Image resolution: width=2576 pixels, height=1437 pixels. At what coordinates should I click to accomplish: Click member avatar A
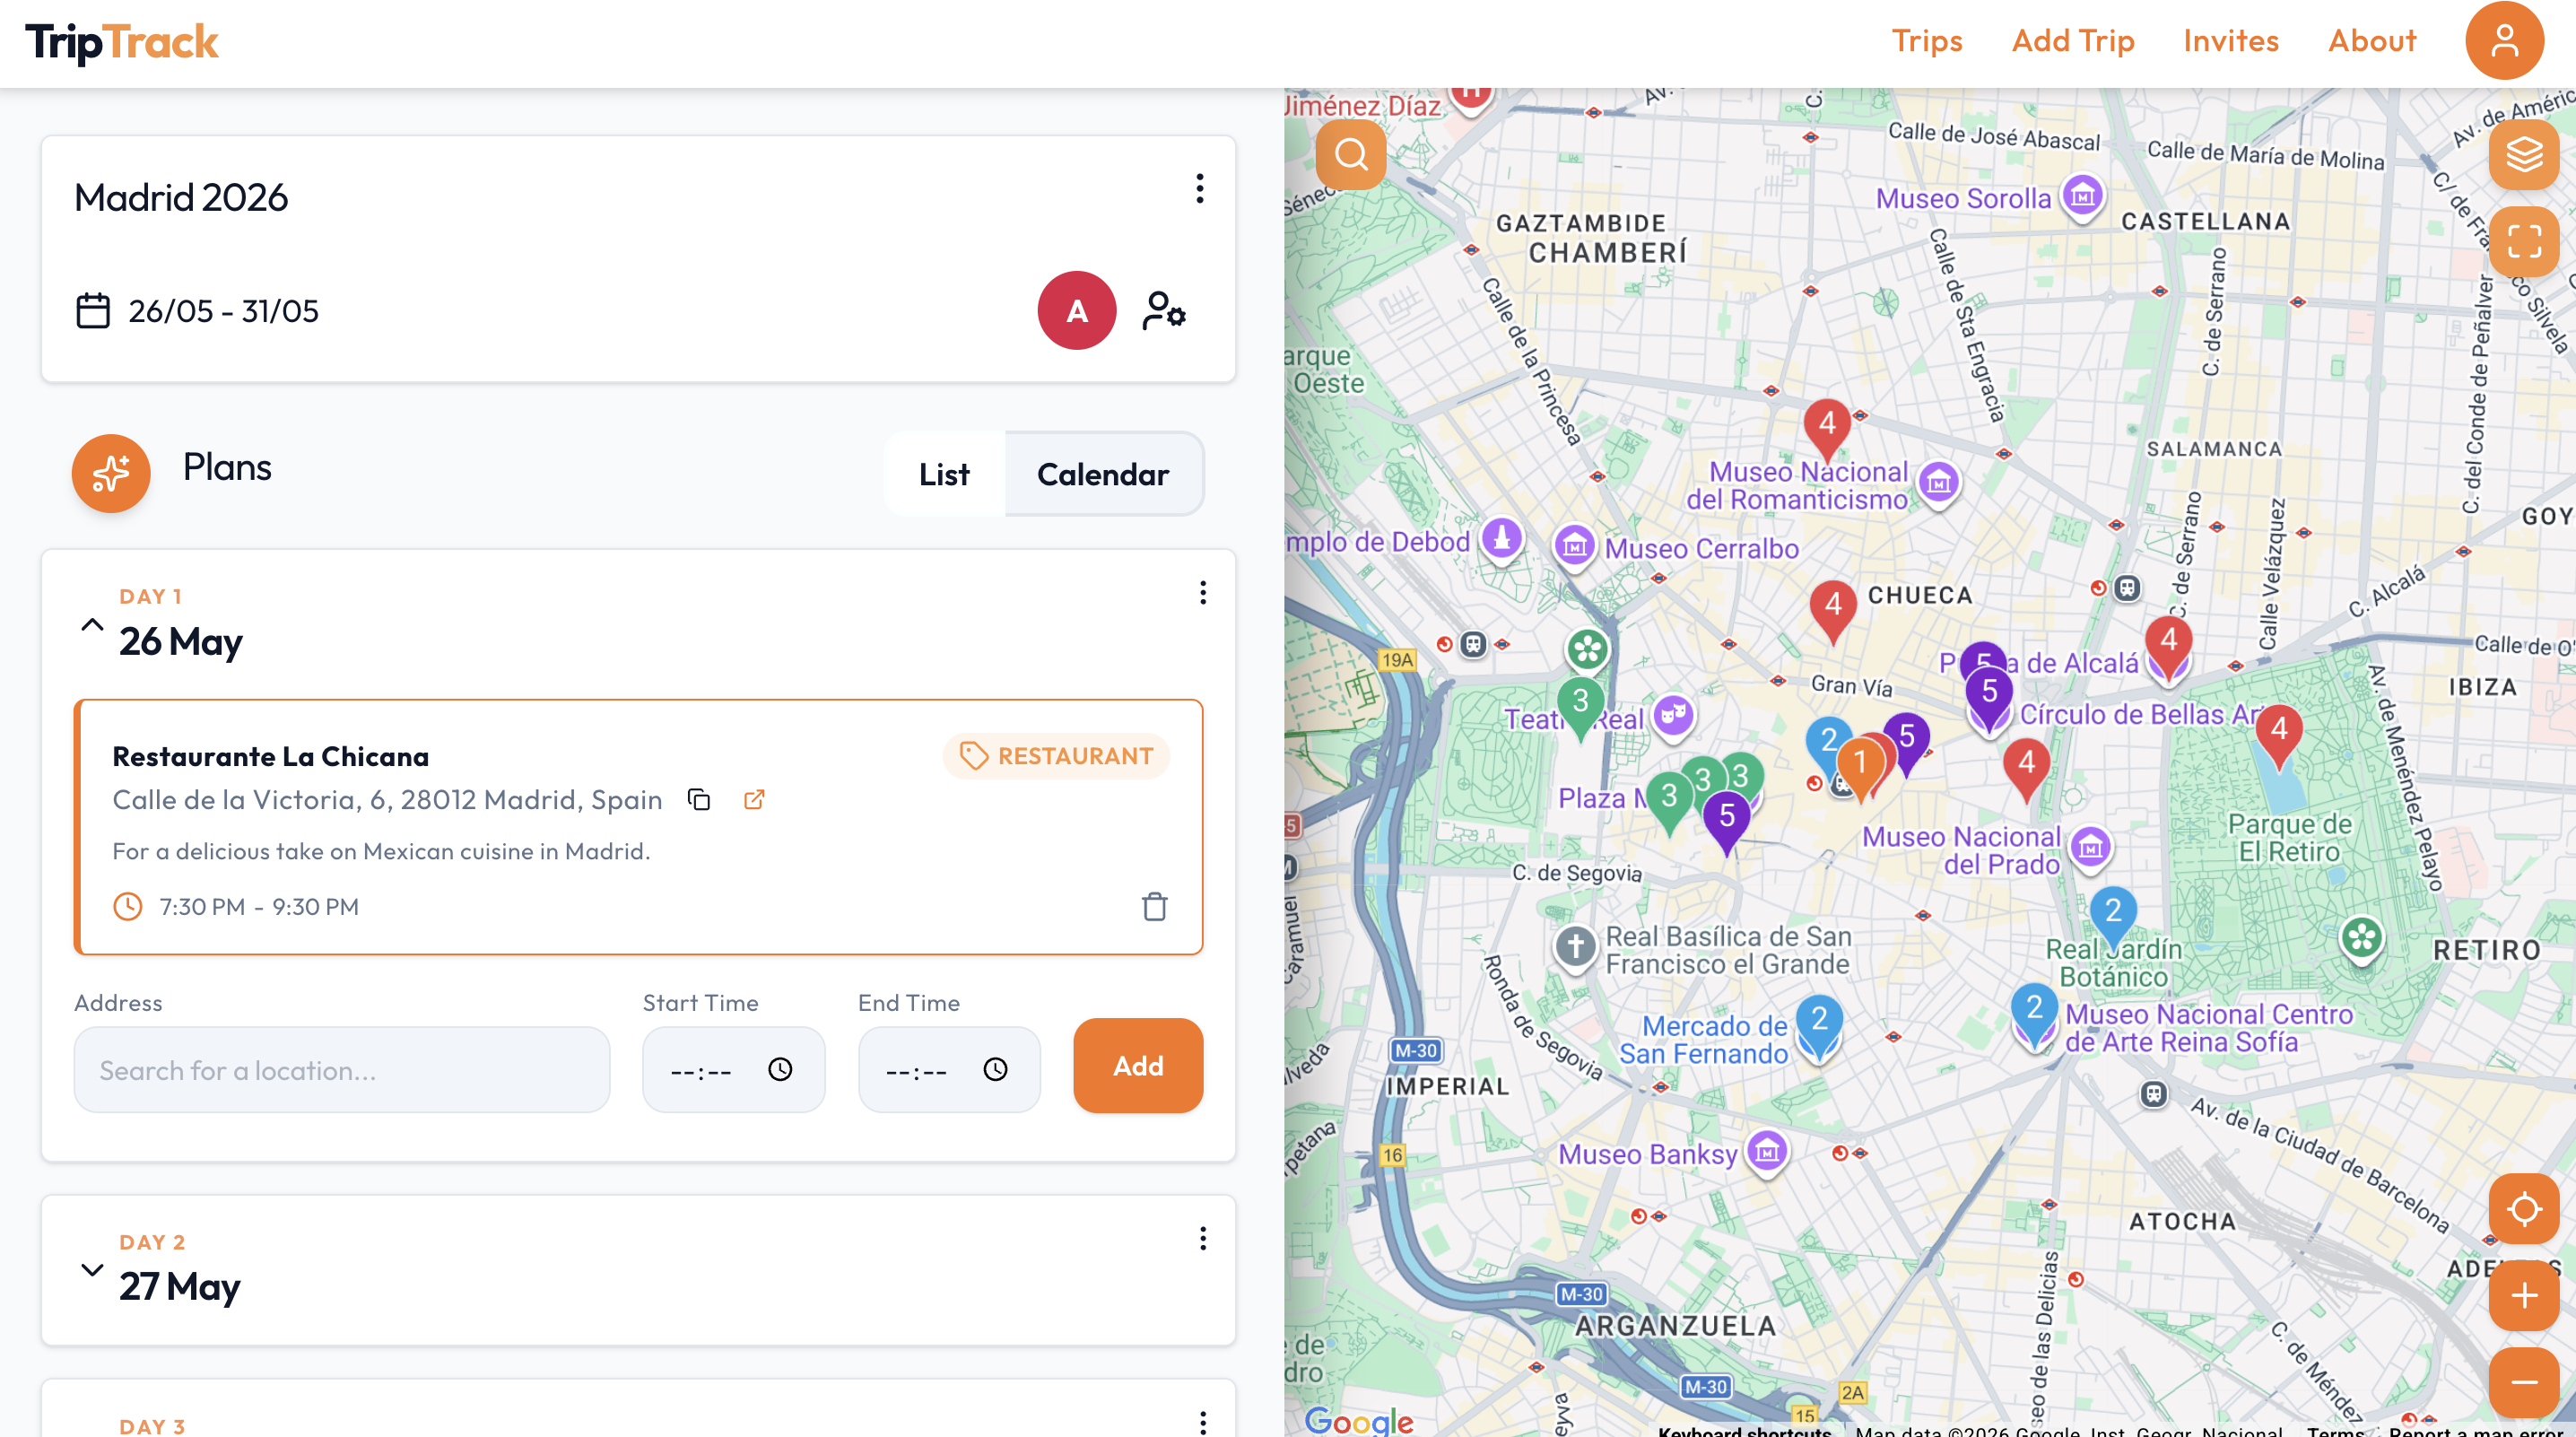[1076, 310]
